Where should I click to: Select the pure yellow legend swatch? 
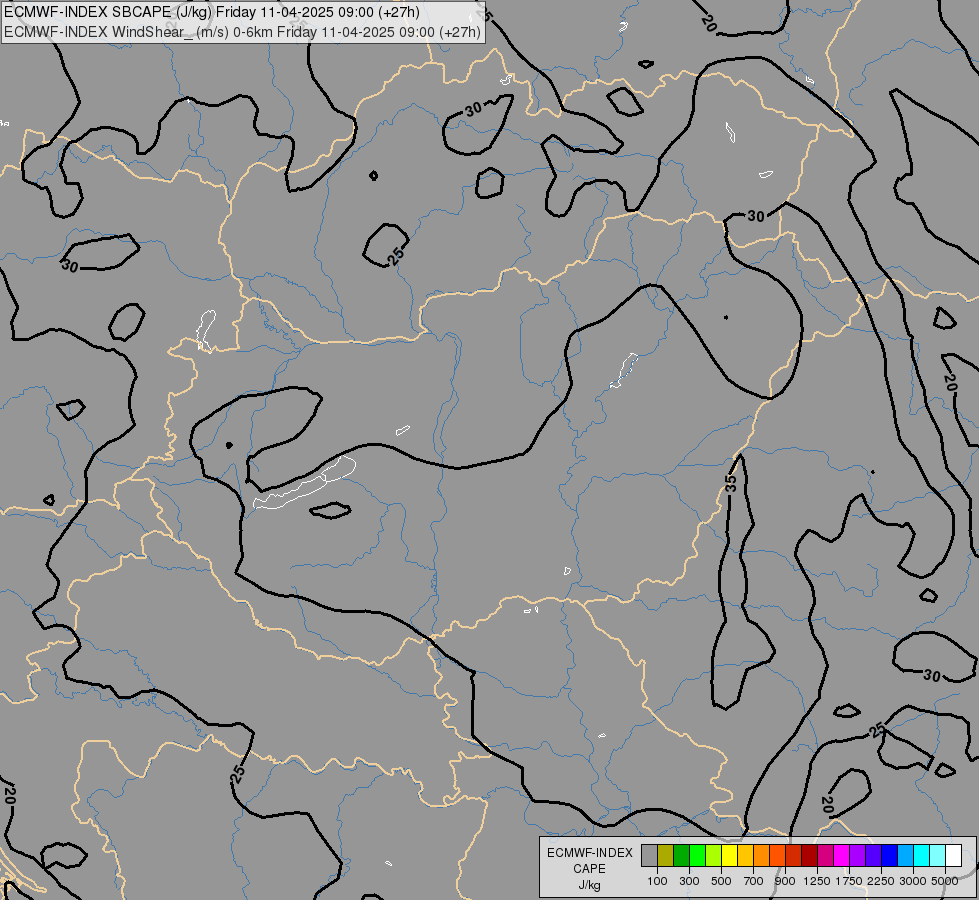(x=729, y=856)
